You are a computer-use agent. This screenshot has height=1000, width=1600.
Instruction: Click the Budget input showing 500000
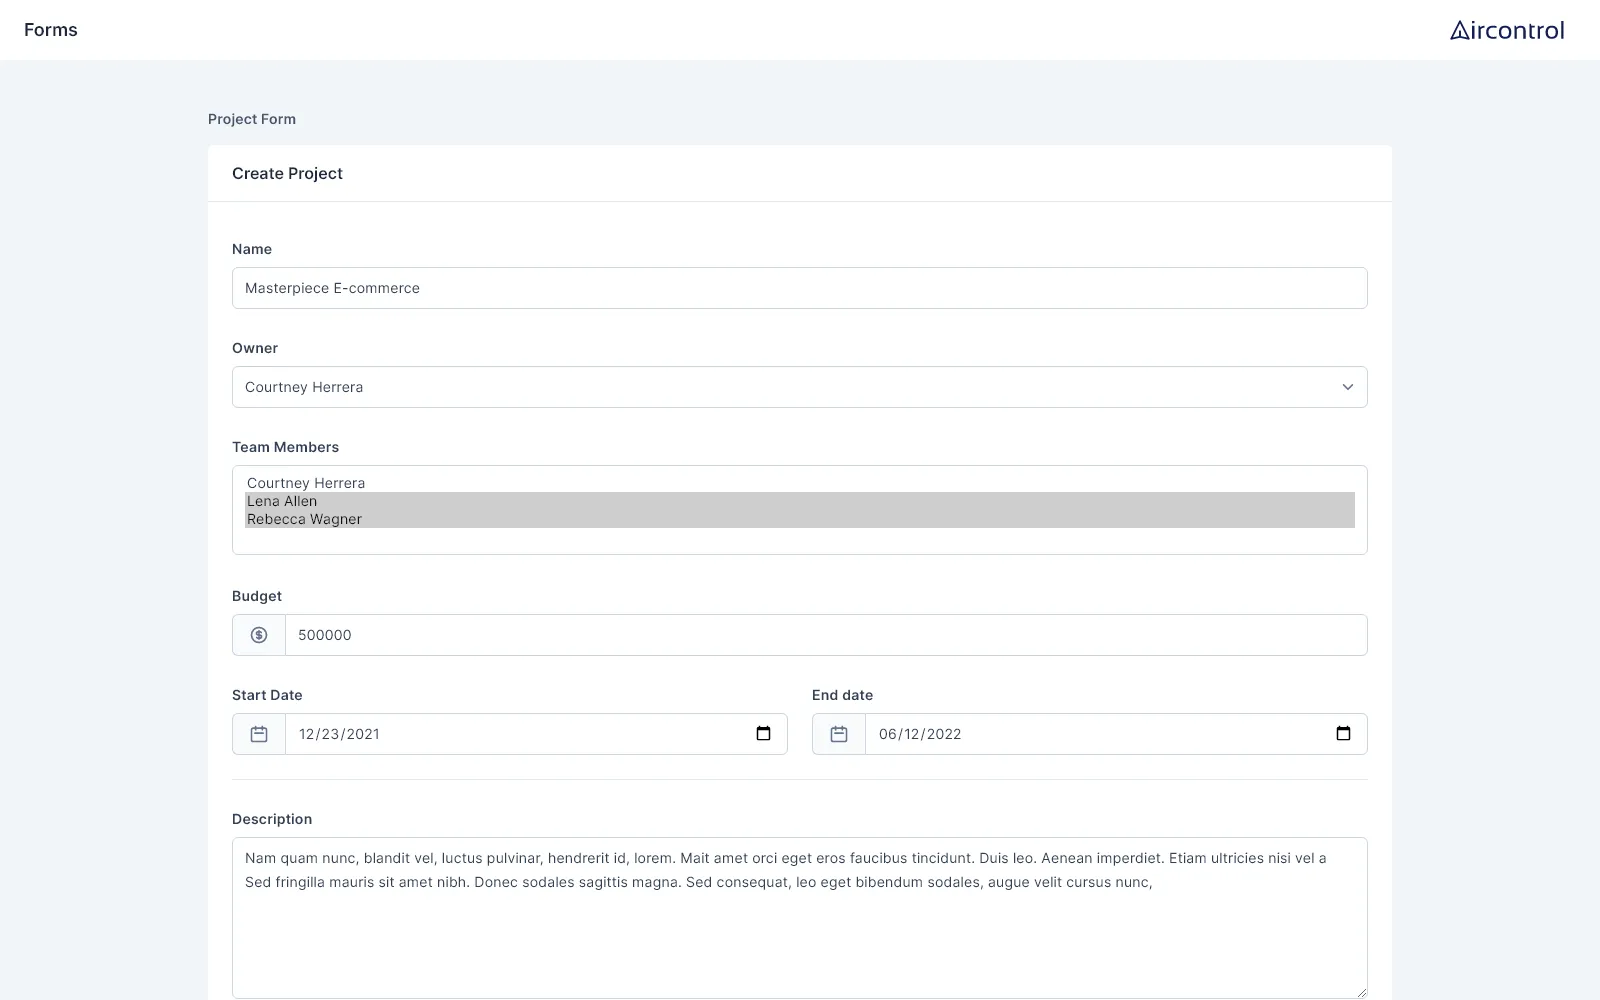coord(826,635)
